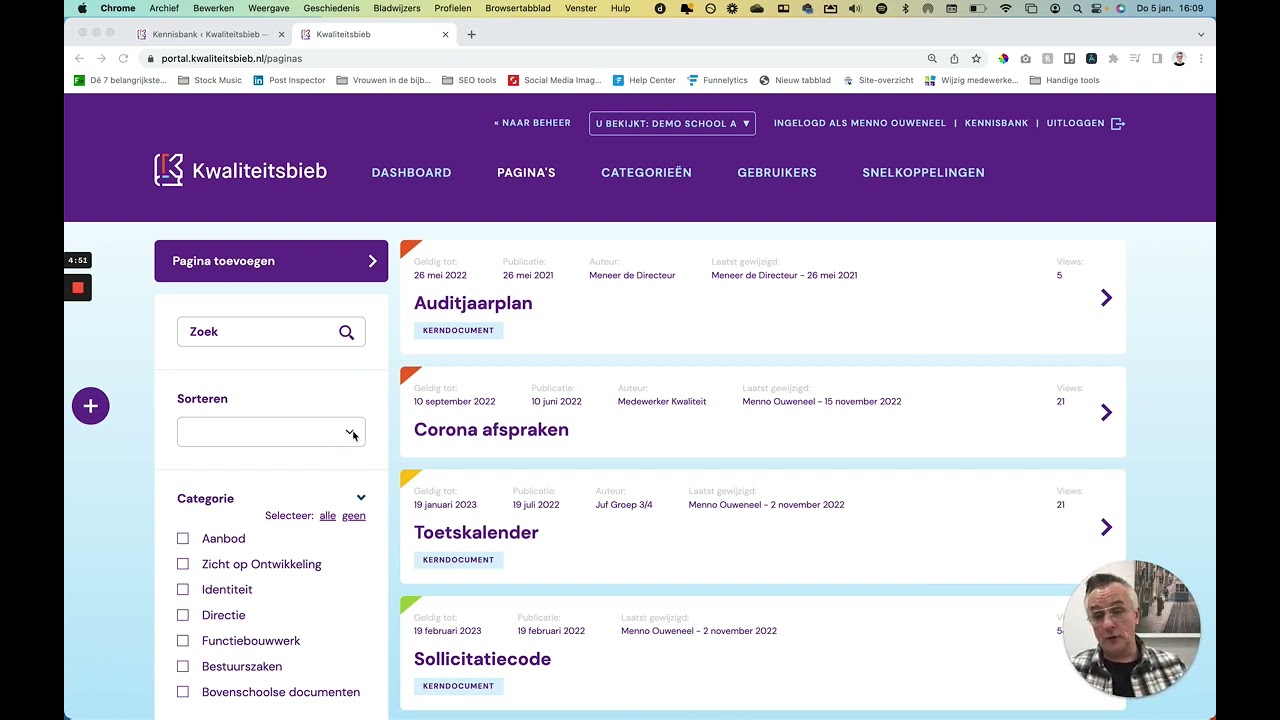
Task: Collapse the Categorie filter section
Action: (361, 498)
